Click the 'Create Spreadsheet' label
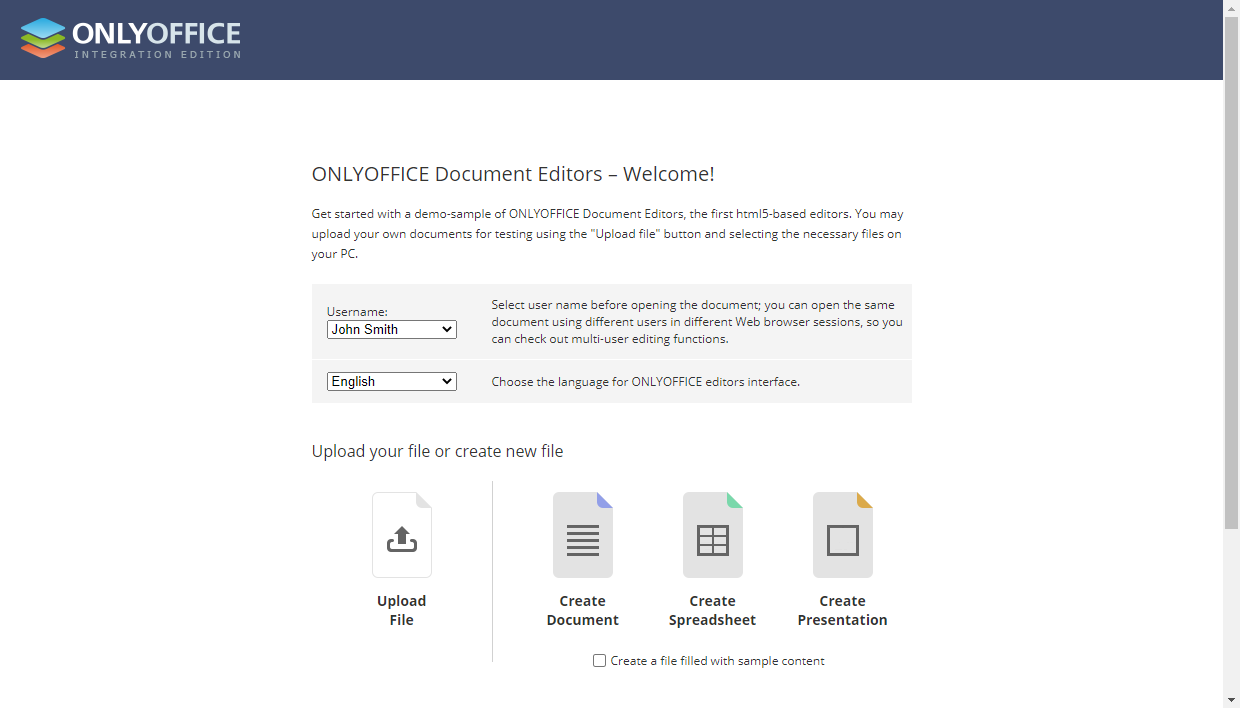 [713, 610]
